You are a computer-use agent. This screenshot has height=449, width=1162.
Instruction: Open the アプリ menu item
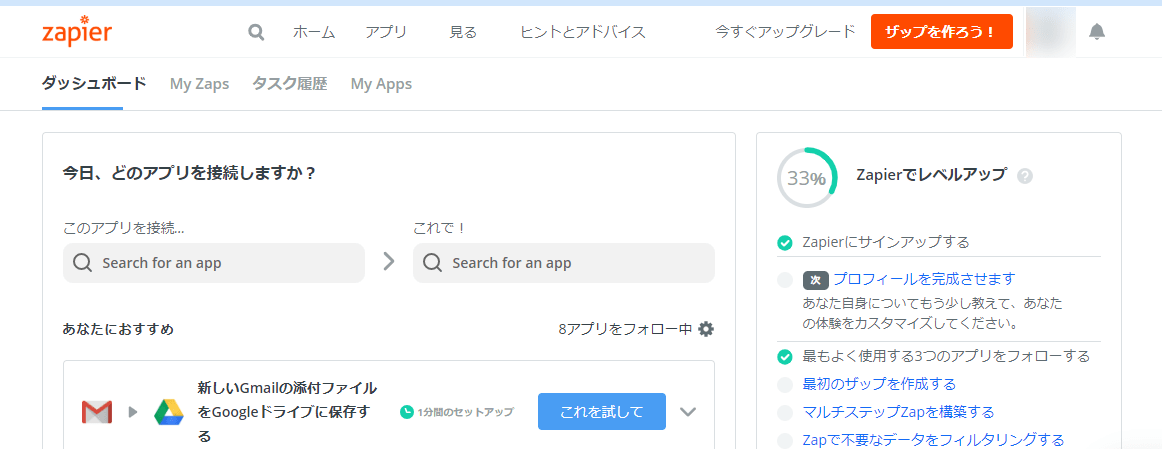(x=386, y=32)
